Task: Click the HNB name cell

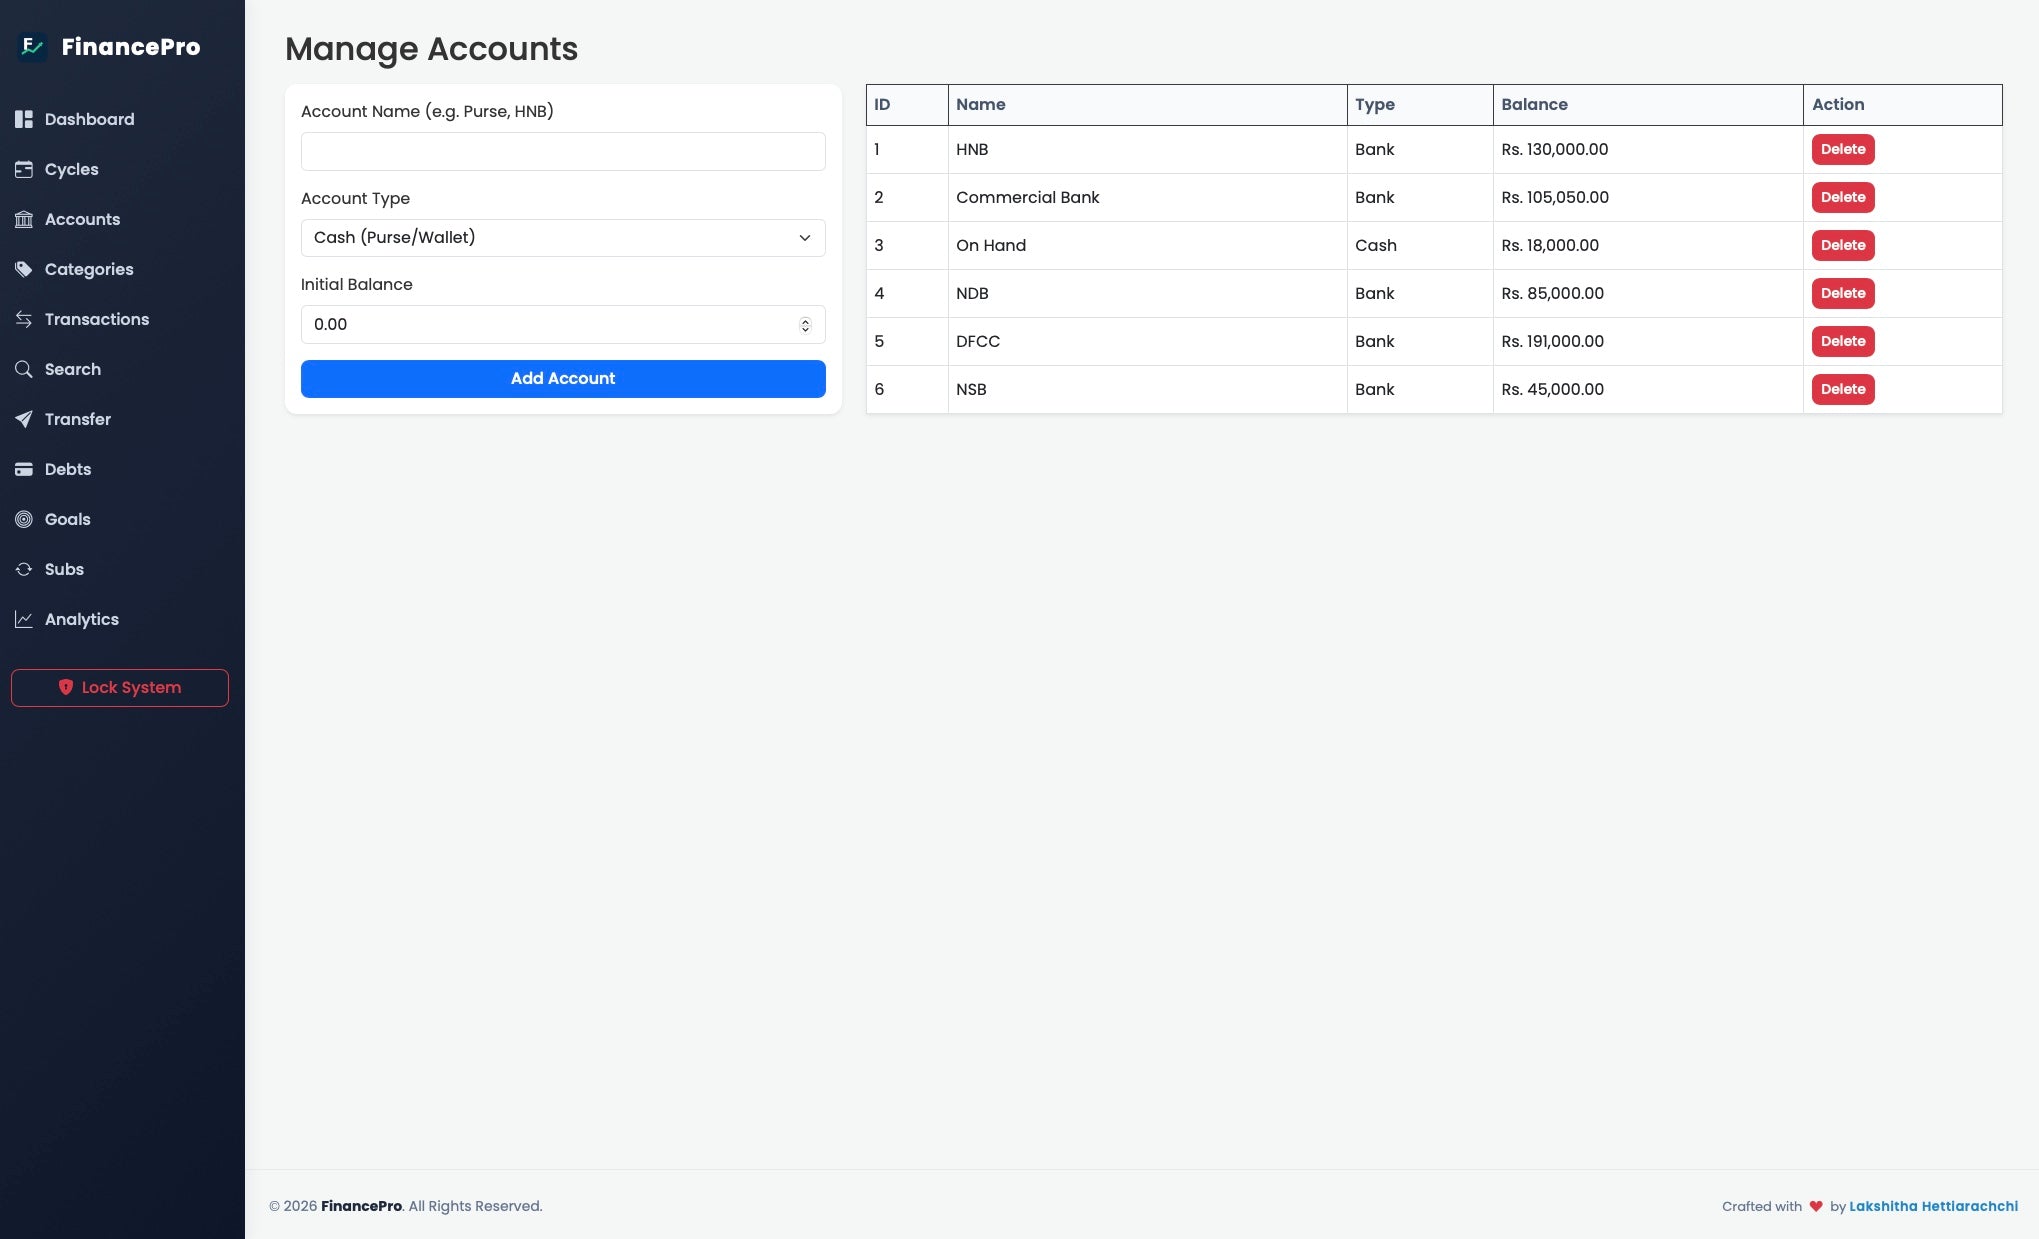Action: pos(1147,149)
